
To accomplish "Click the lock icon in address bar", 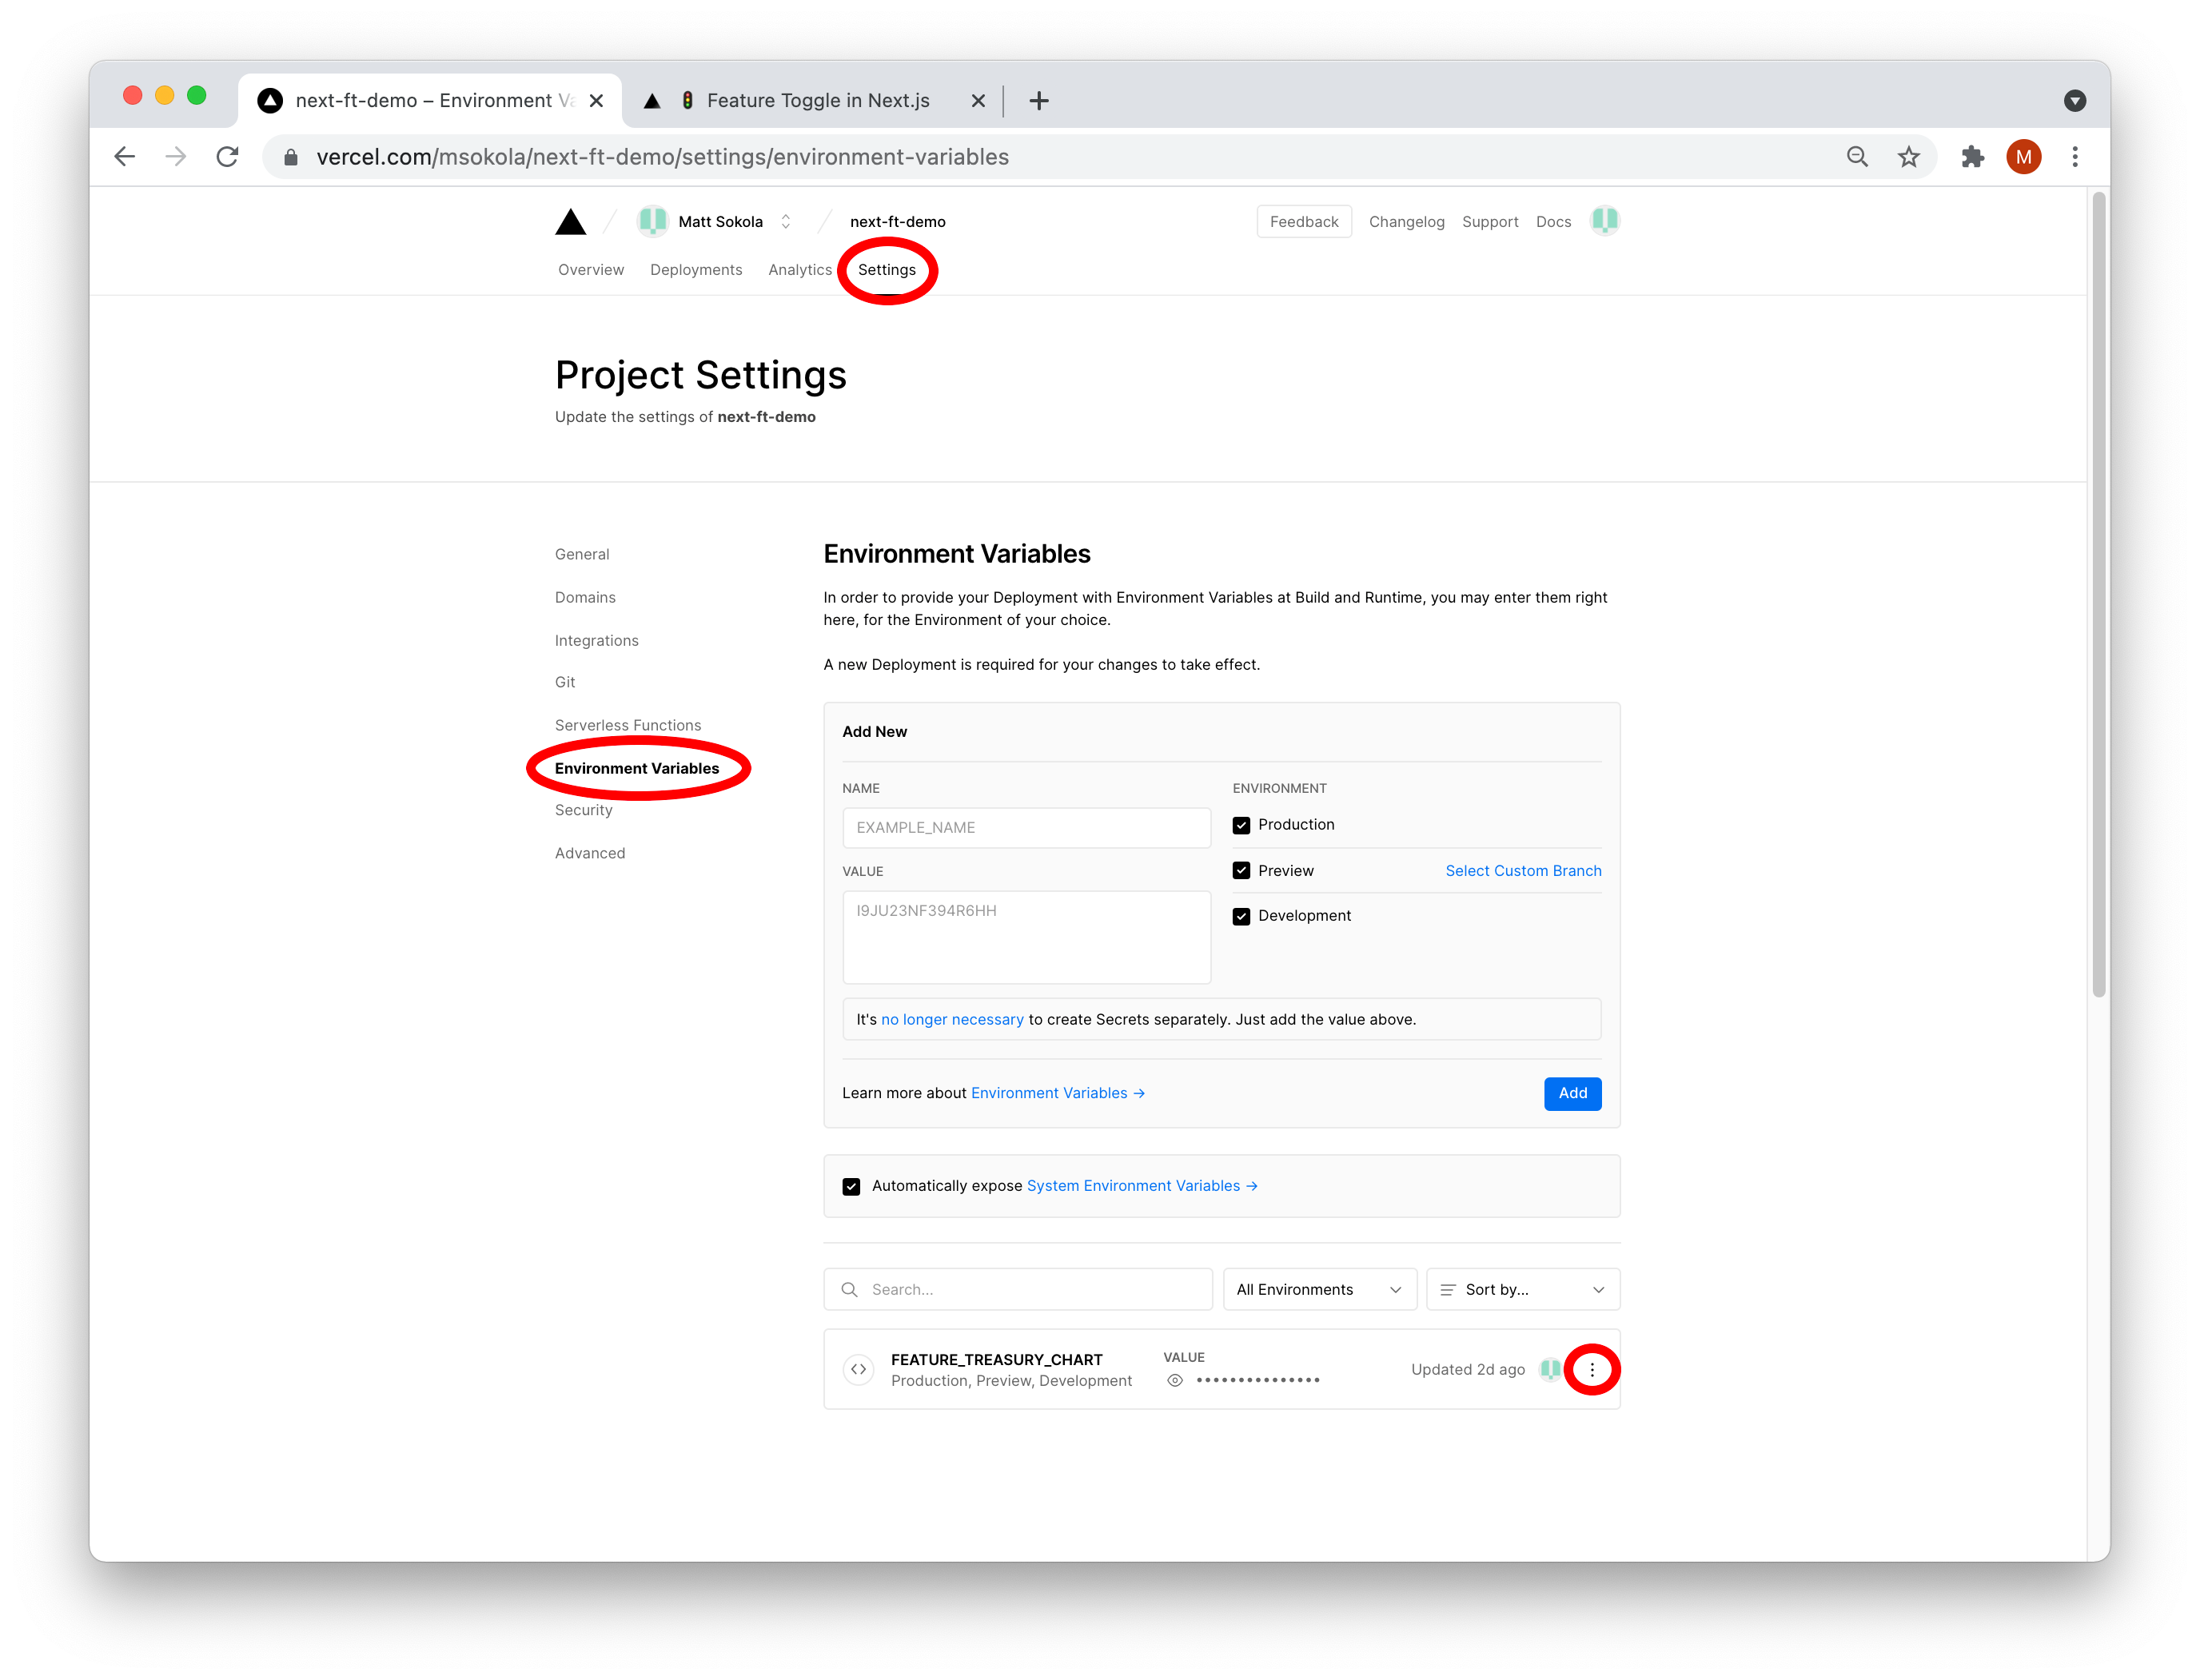I will (x=290, y=157).
